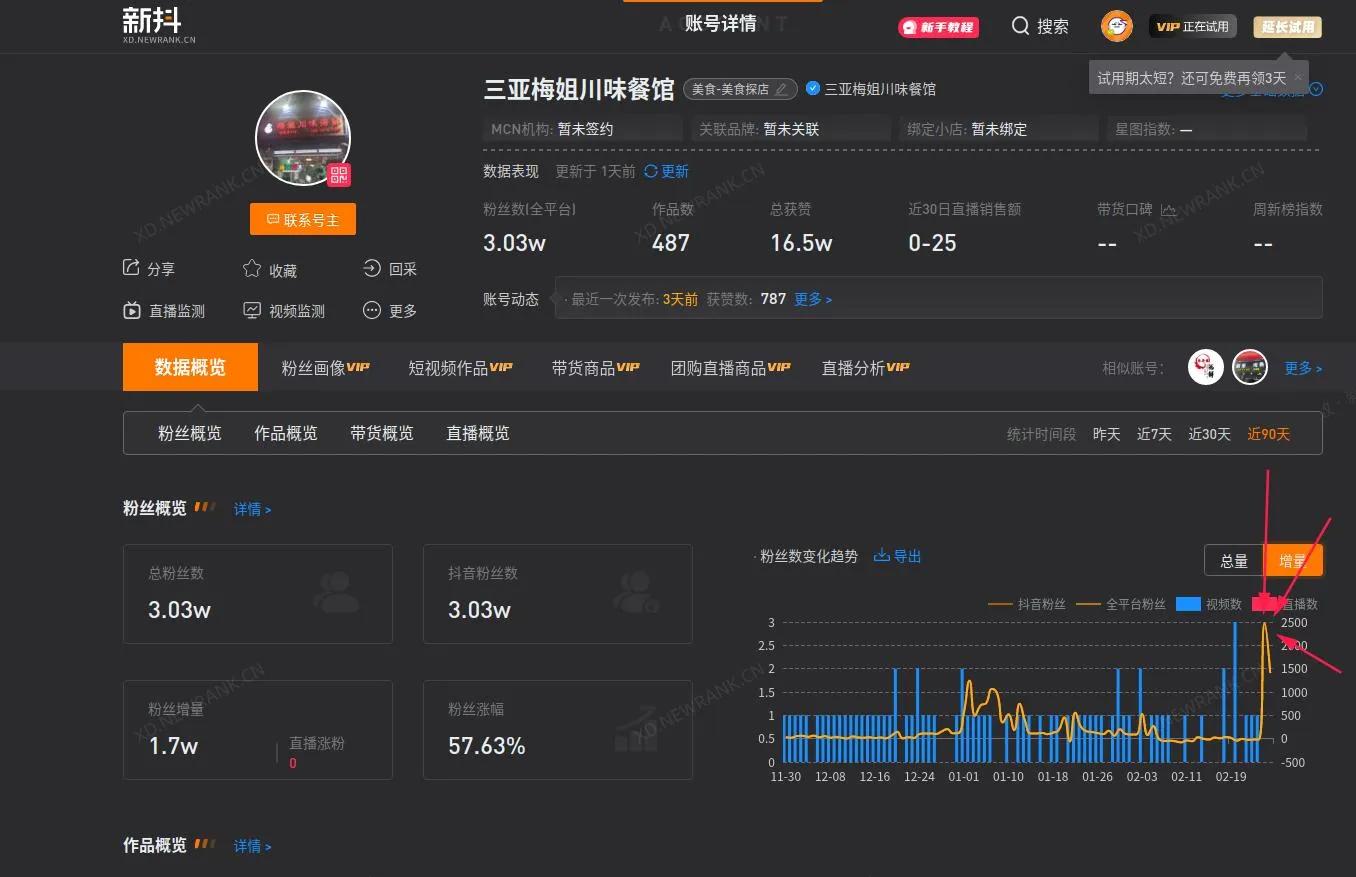Click a similar account avatar thumbnail
Screen dimensions: 1356x877
1205,367
